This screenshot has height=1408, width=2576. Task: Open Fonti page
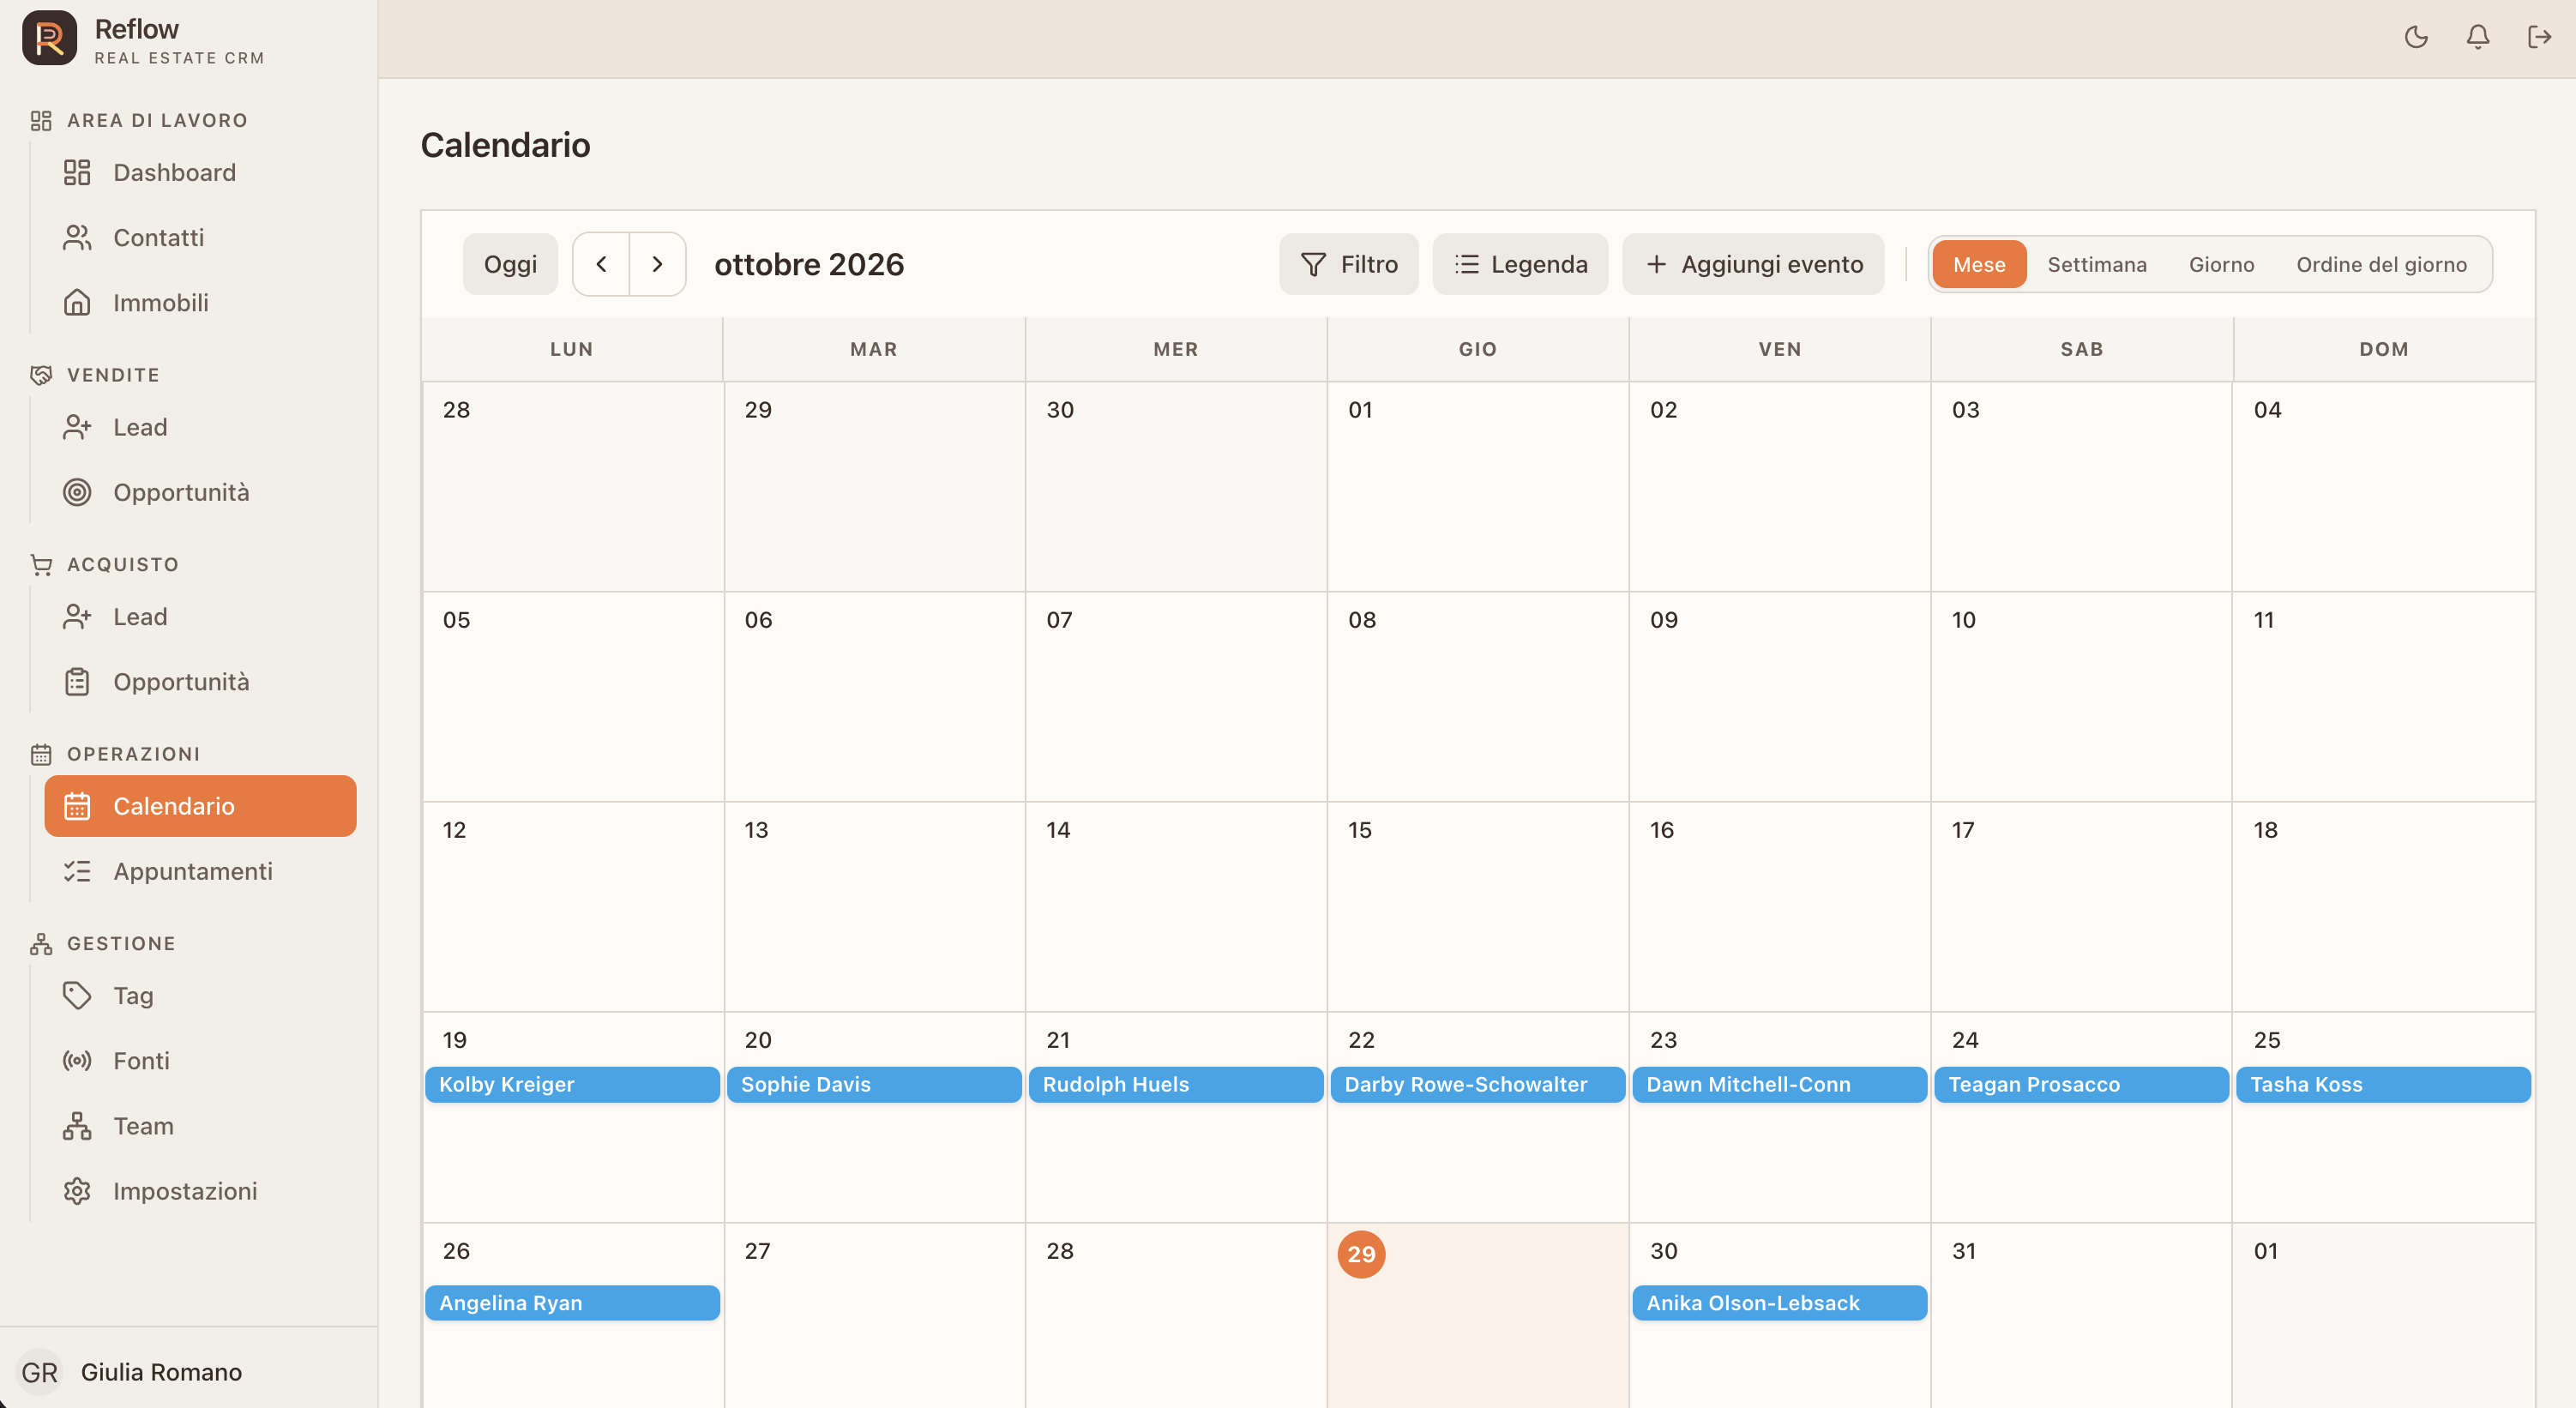(200, 1060)
